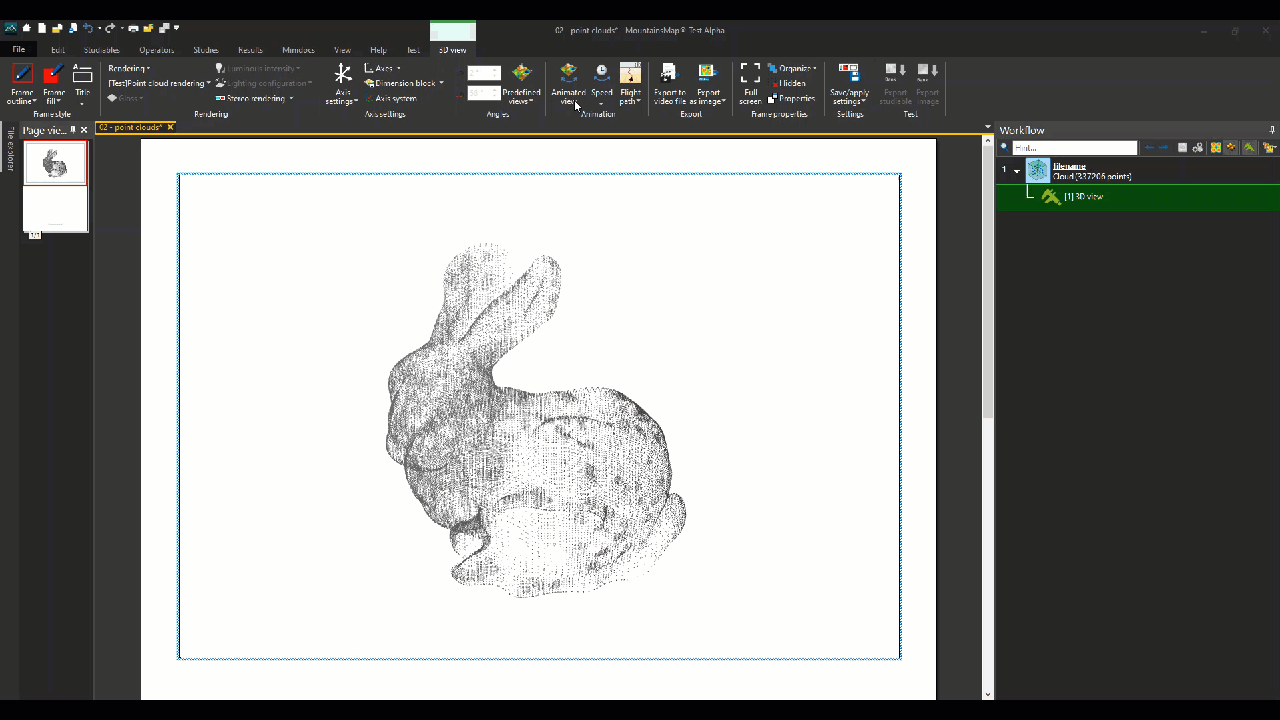The height and width of the screenshot is (720, 1280).
Task: Click the gray square icon in Workflow toolbar
Action: 1182,147
